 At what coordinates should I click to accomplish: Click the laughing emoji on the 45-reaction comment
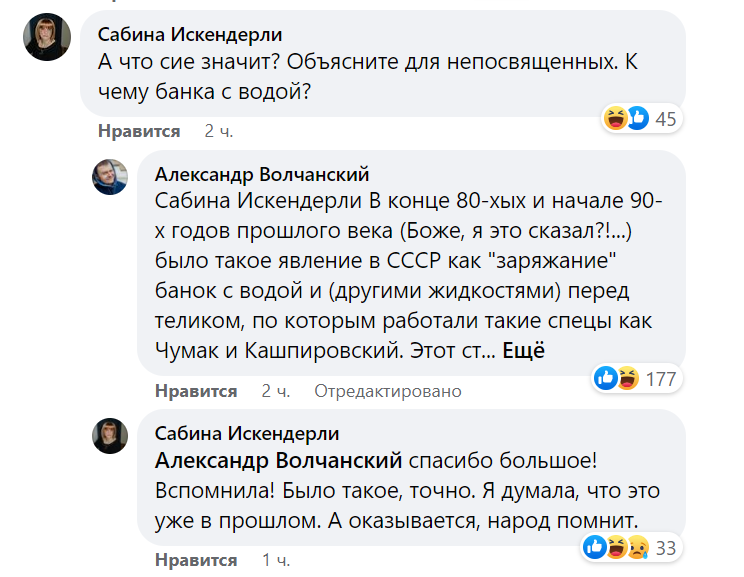point(615,118)
